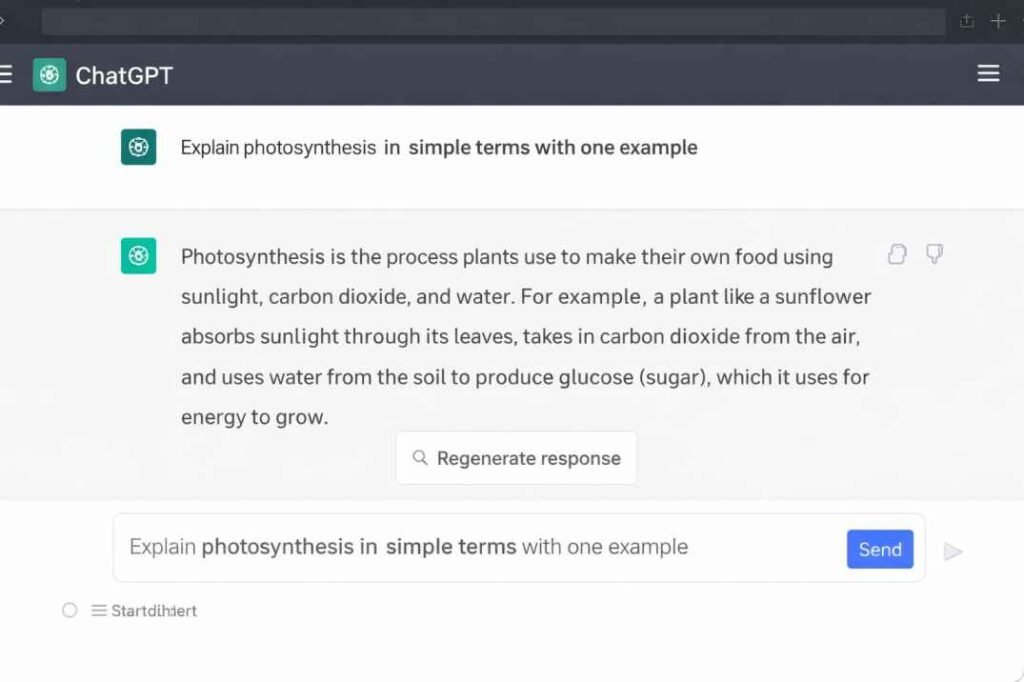Click the ChatGPT logo in the header
1024x682 pixels.
(48, 75)
